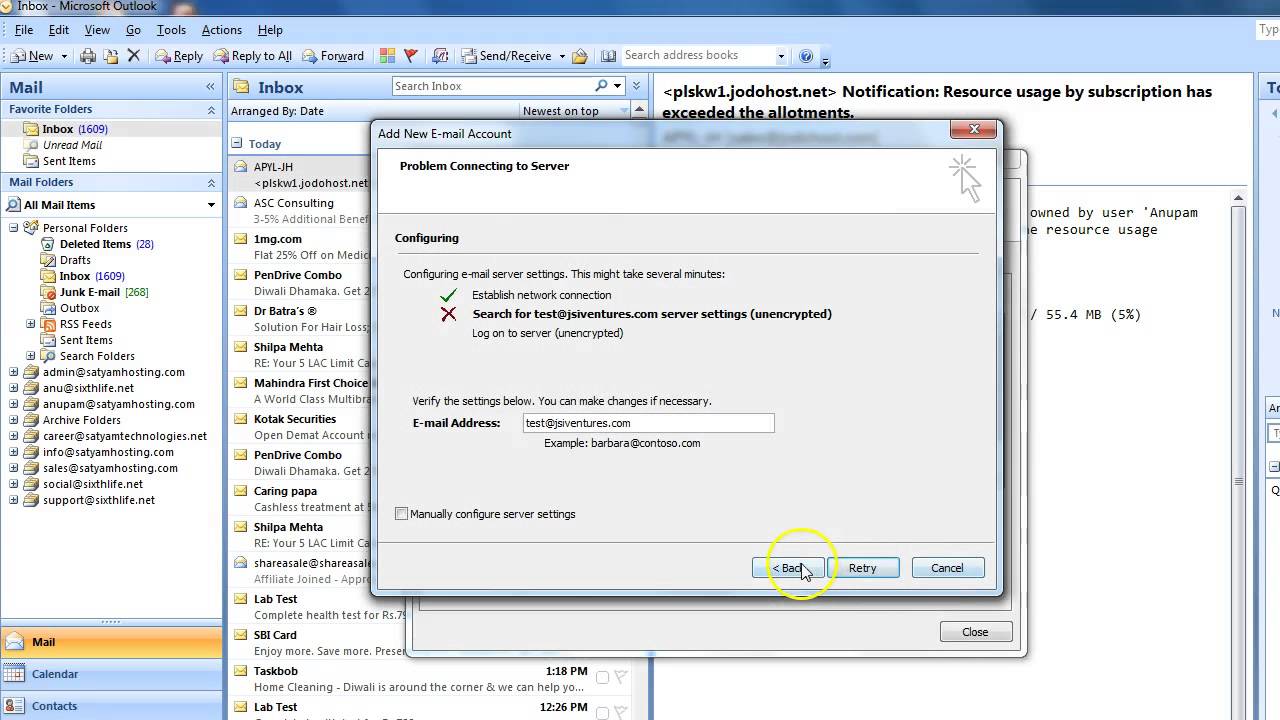Open the Kotak Securities message

tap(300, 427)
